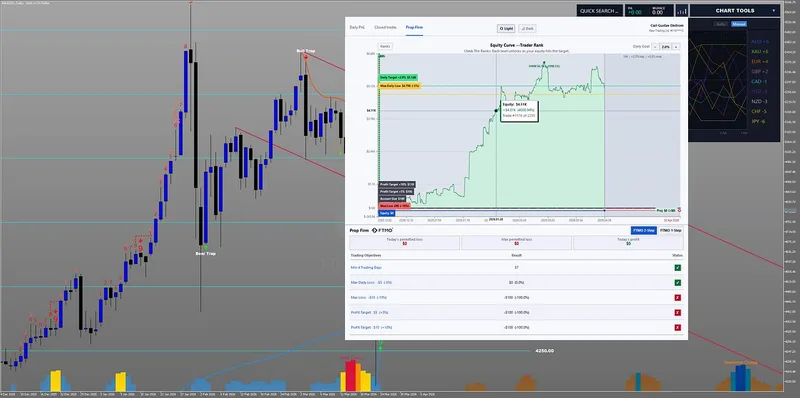Click the Max Daily Loss yellow label on chart

click(x=400, y=86)
